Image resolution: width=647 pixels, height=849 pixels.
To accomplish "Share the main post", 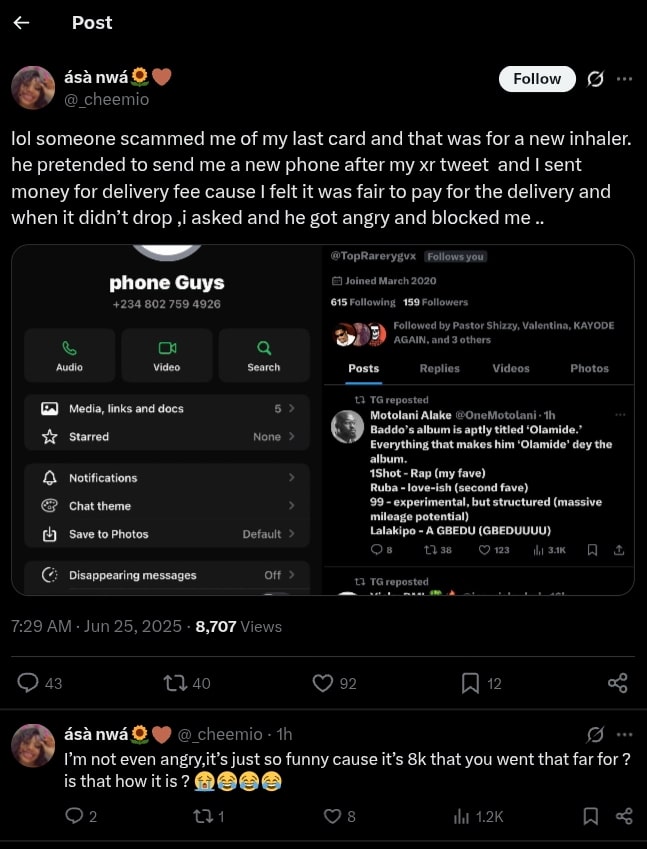I will click(618, 683).
